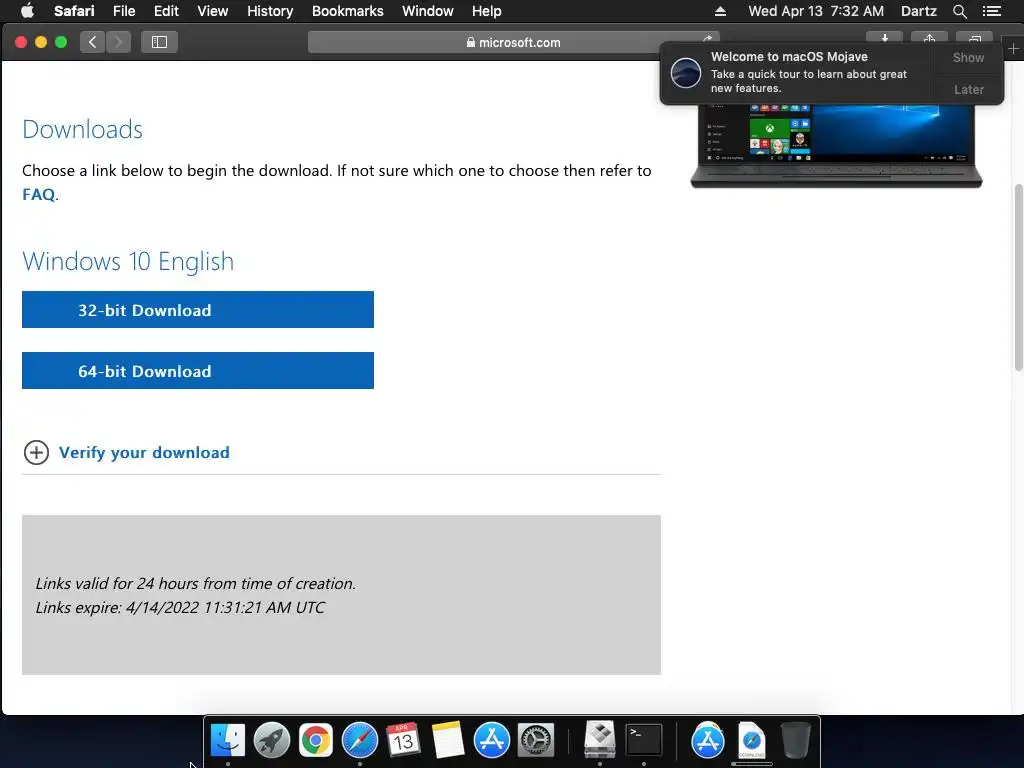The width and height of the screenshot is (1024, 768).
Task: Open Finder from the Dock
Action: click(228, 740)
